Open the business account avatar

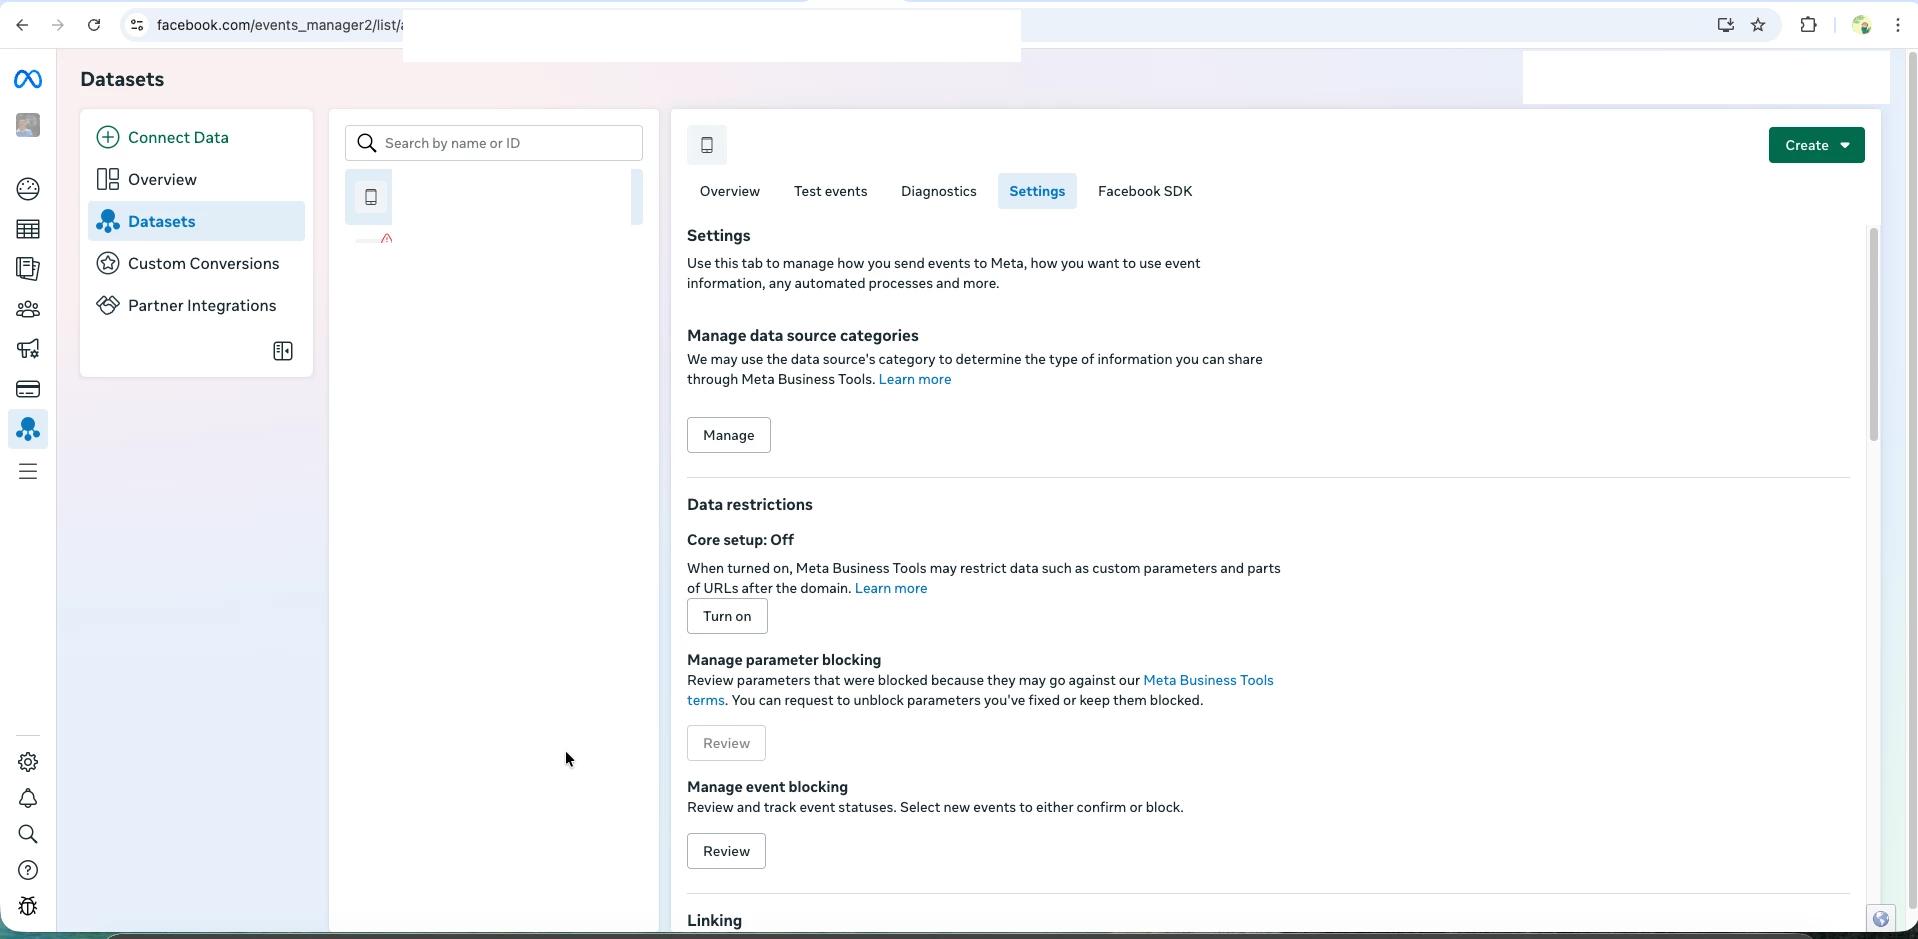tap(28, 125)
